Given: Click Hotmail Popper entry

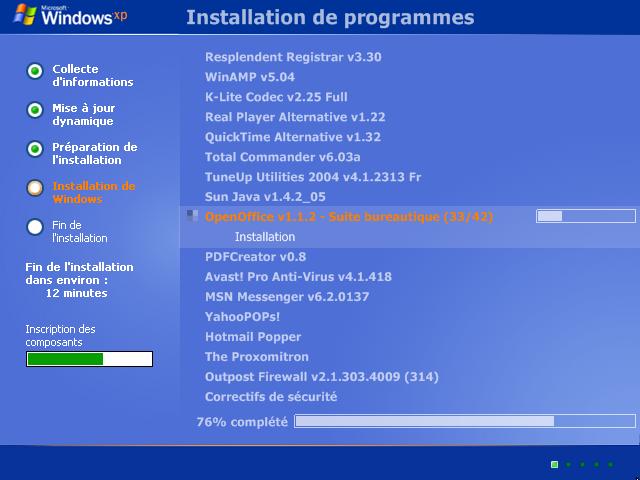Looking at the screenshot, I should click(x=253, y=337).
